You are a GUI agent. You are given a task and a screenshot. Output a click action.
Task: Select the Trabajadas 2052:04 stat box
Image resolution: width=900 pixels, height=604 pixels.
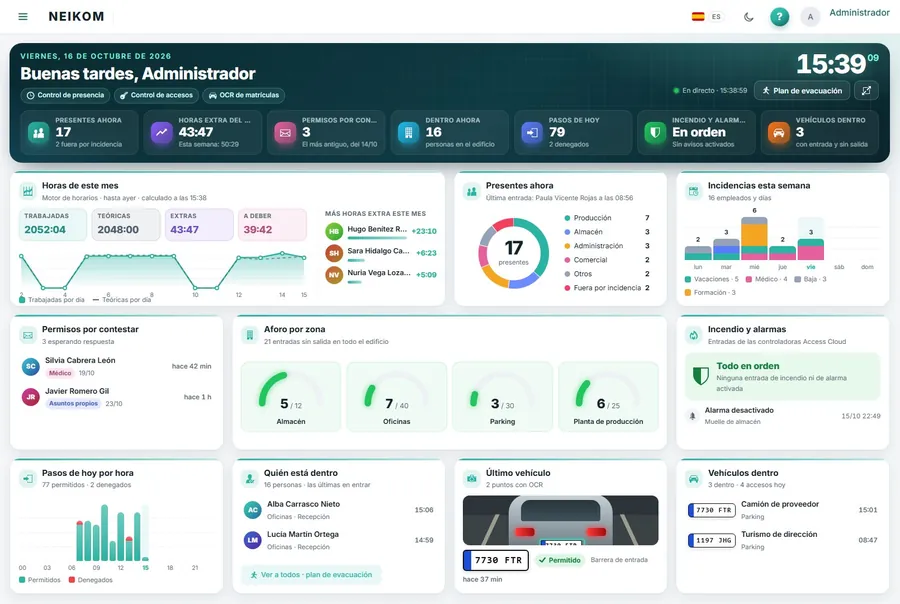[x=53, y=224]
